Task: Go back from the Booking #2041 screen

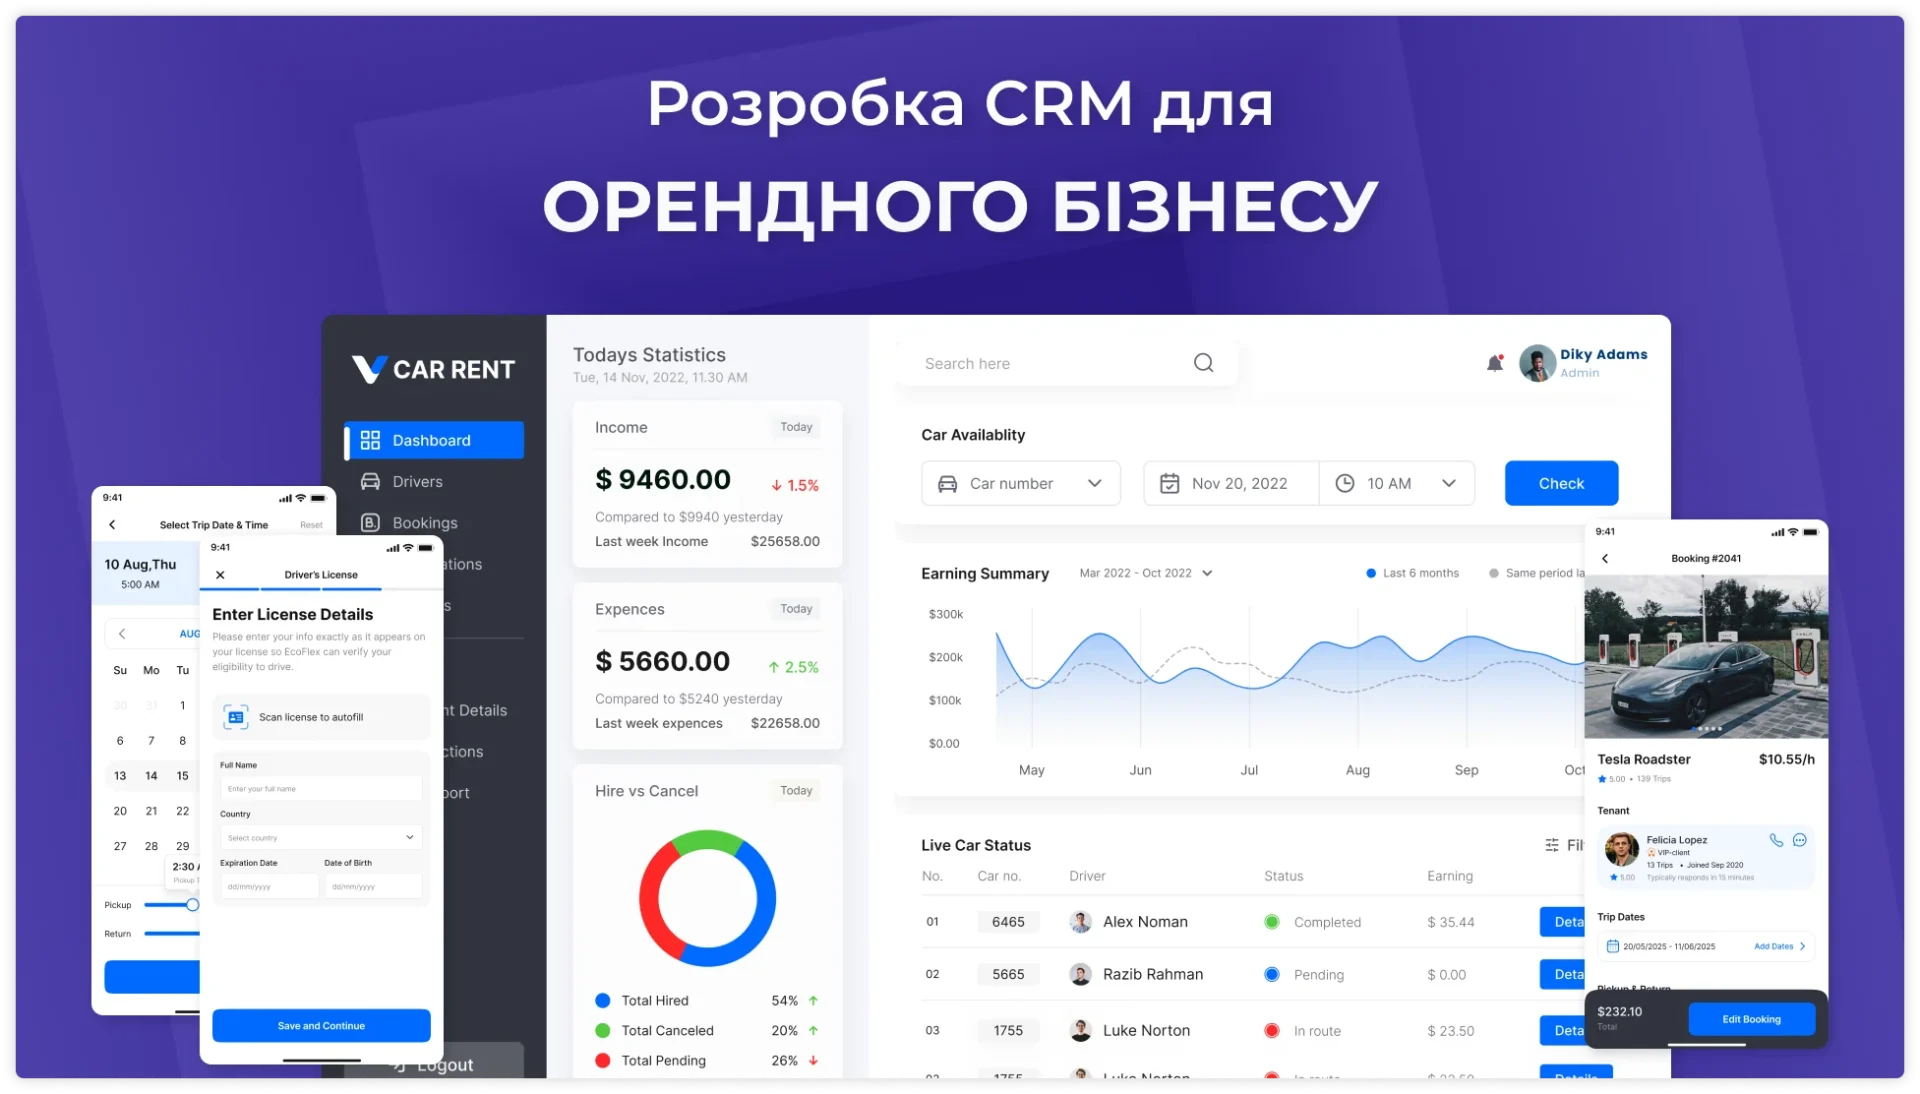Action: click(1605, 559)
